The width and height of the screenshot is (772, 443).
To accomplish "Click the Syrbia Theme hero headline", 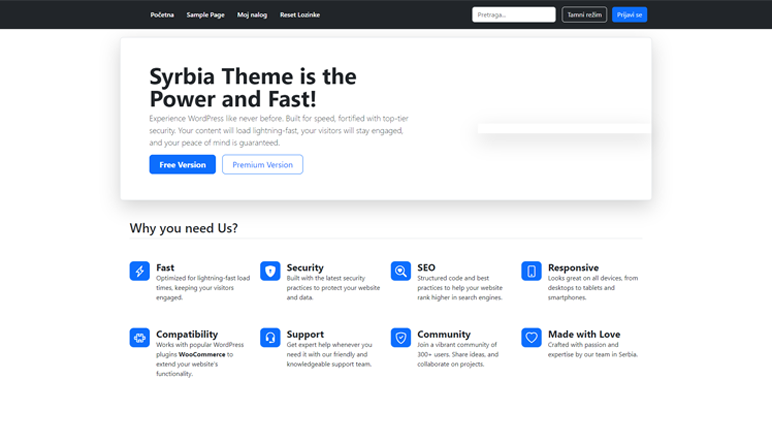I will tap(252, 88).
